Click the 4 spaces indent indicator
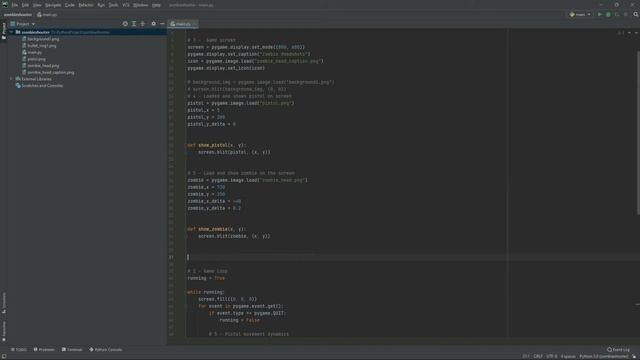The height and width of the screenshot is (360, 640). (x=568, y=357)
